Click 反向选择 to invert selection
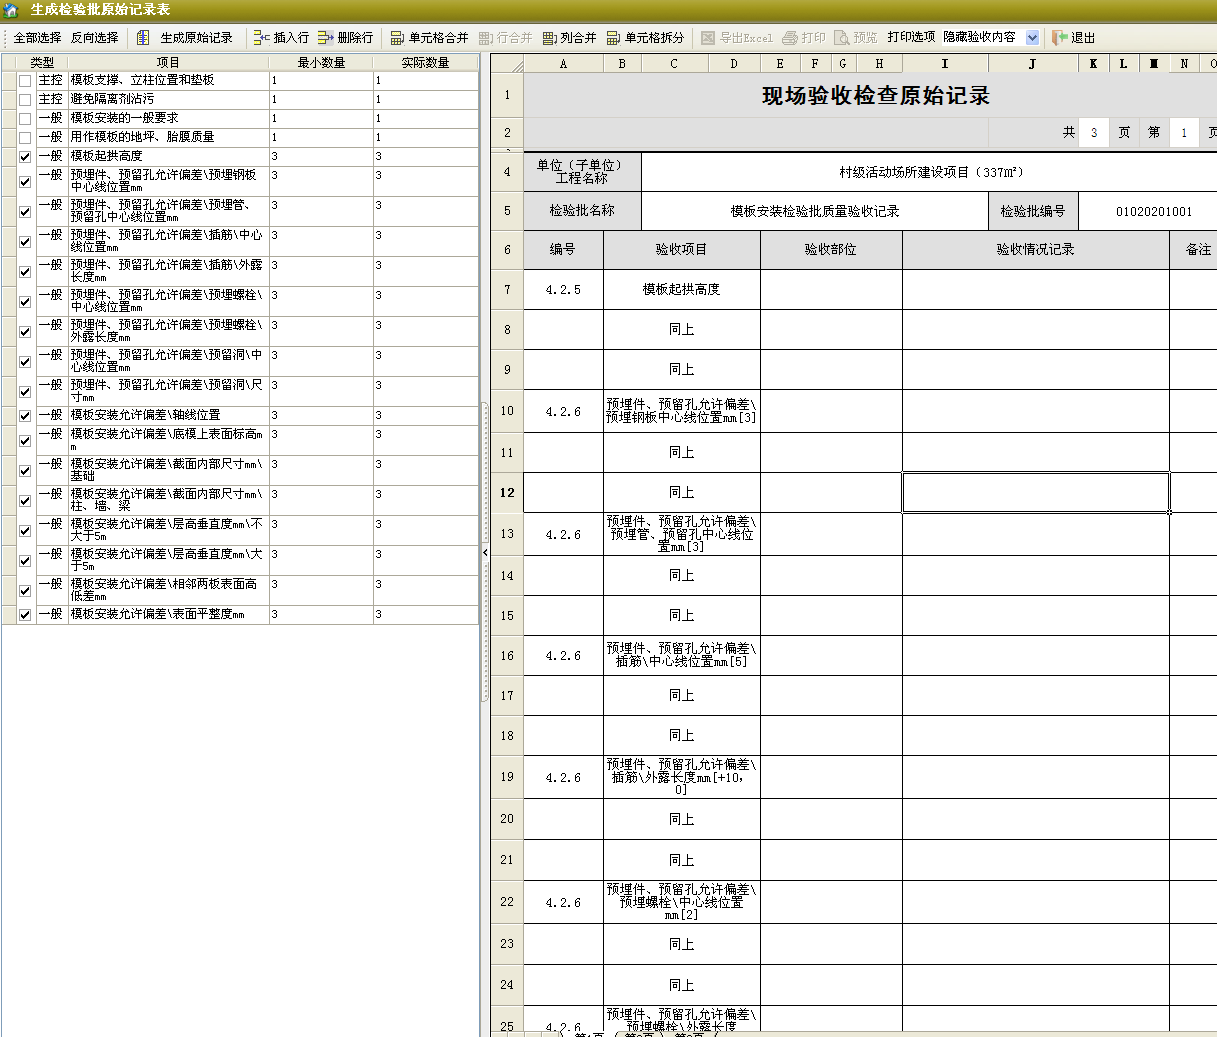Viewport: 1217px width, 1037px height. click(x=94, y=38)
